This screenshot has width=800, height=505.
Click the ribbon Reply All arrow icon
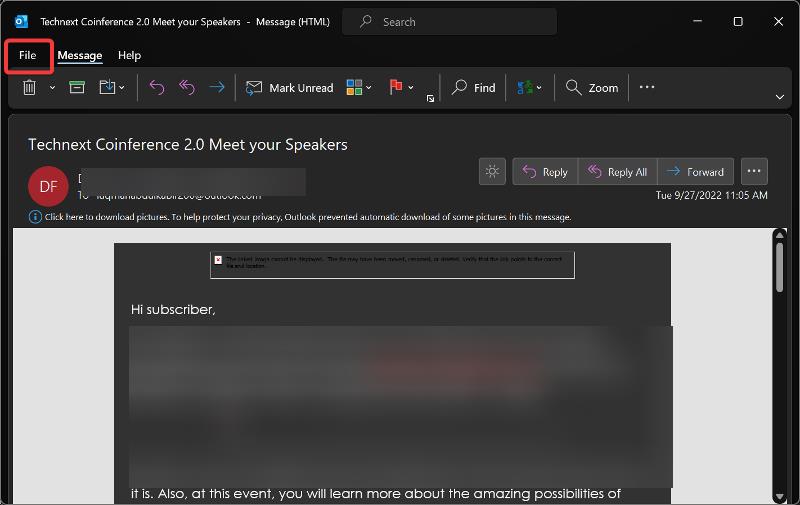[187, 88]
